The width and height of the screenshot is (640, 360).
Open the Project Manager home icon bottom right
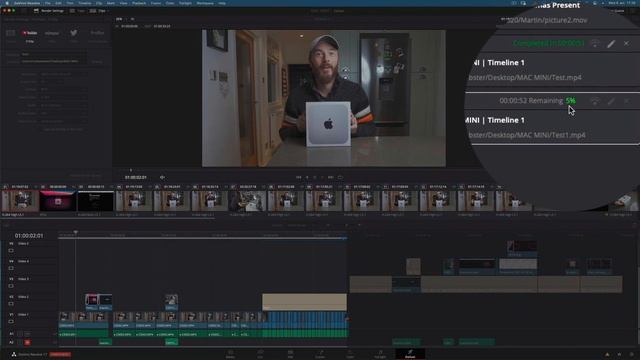click(x=620, y=354)
